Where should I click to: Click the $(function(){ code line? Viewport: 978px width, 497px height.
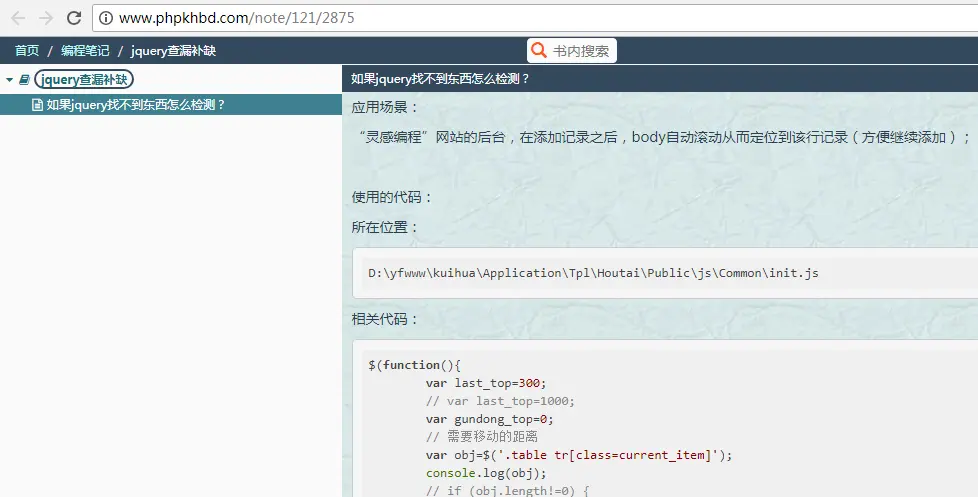[414, 365]
